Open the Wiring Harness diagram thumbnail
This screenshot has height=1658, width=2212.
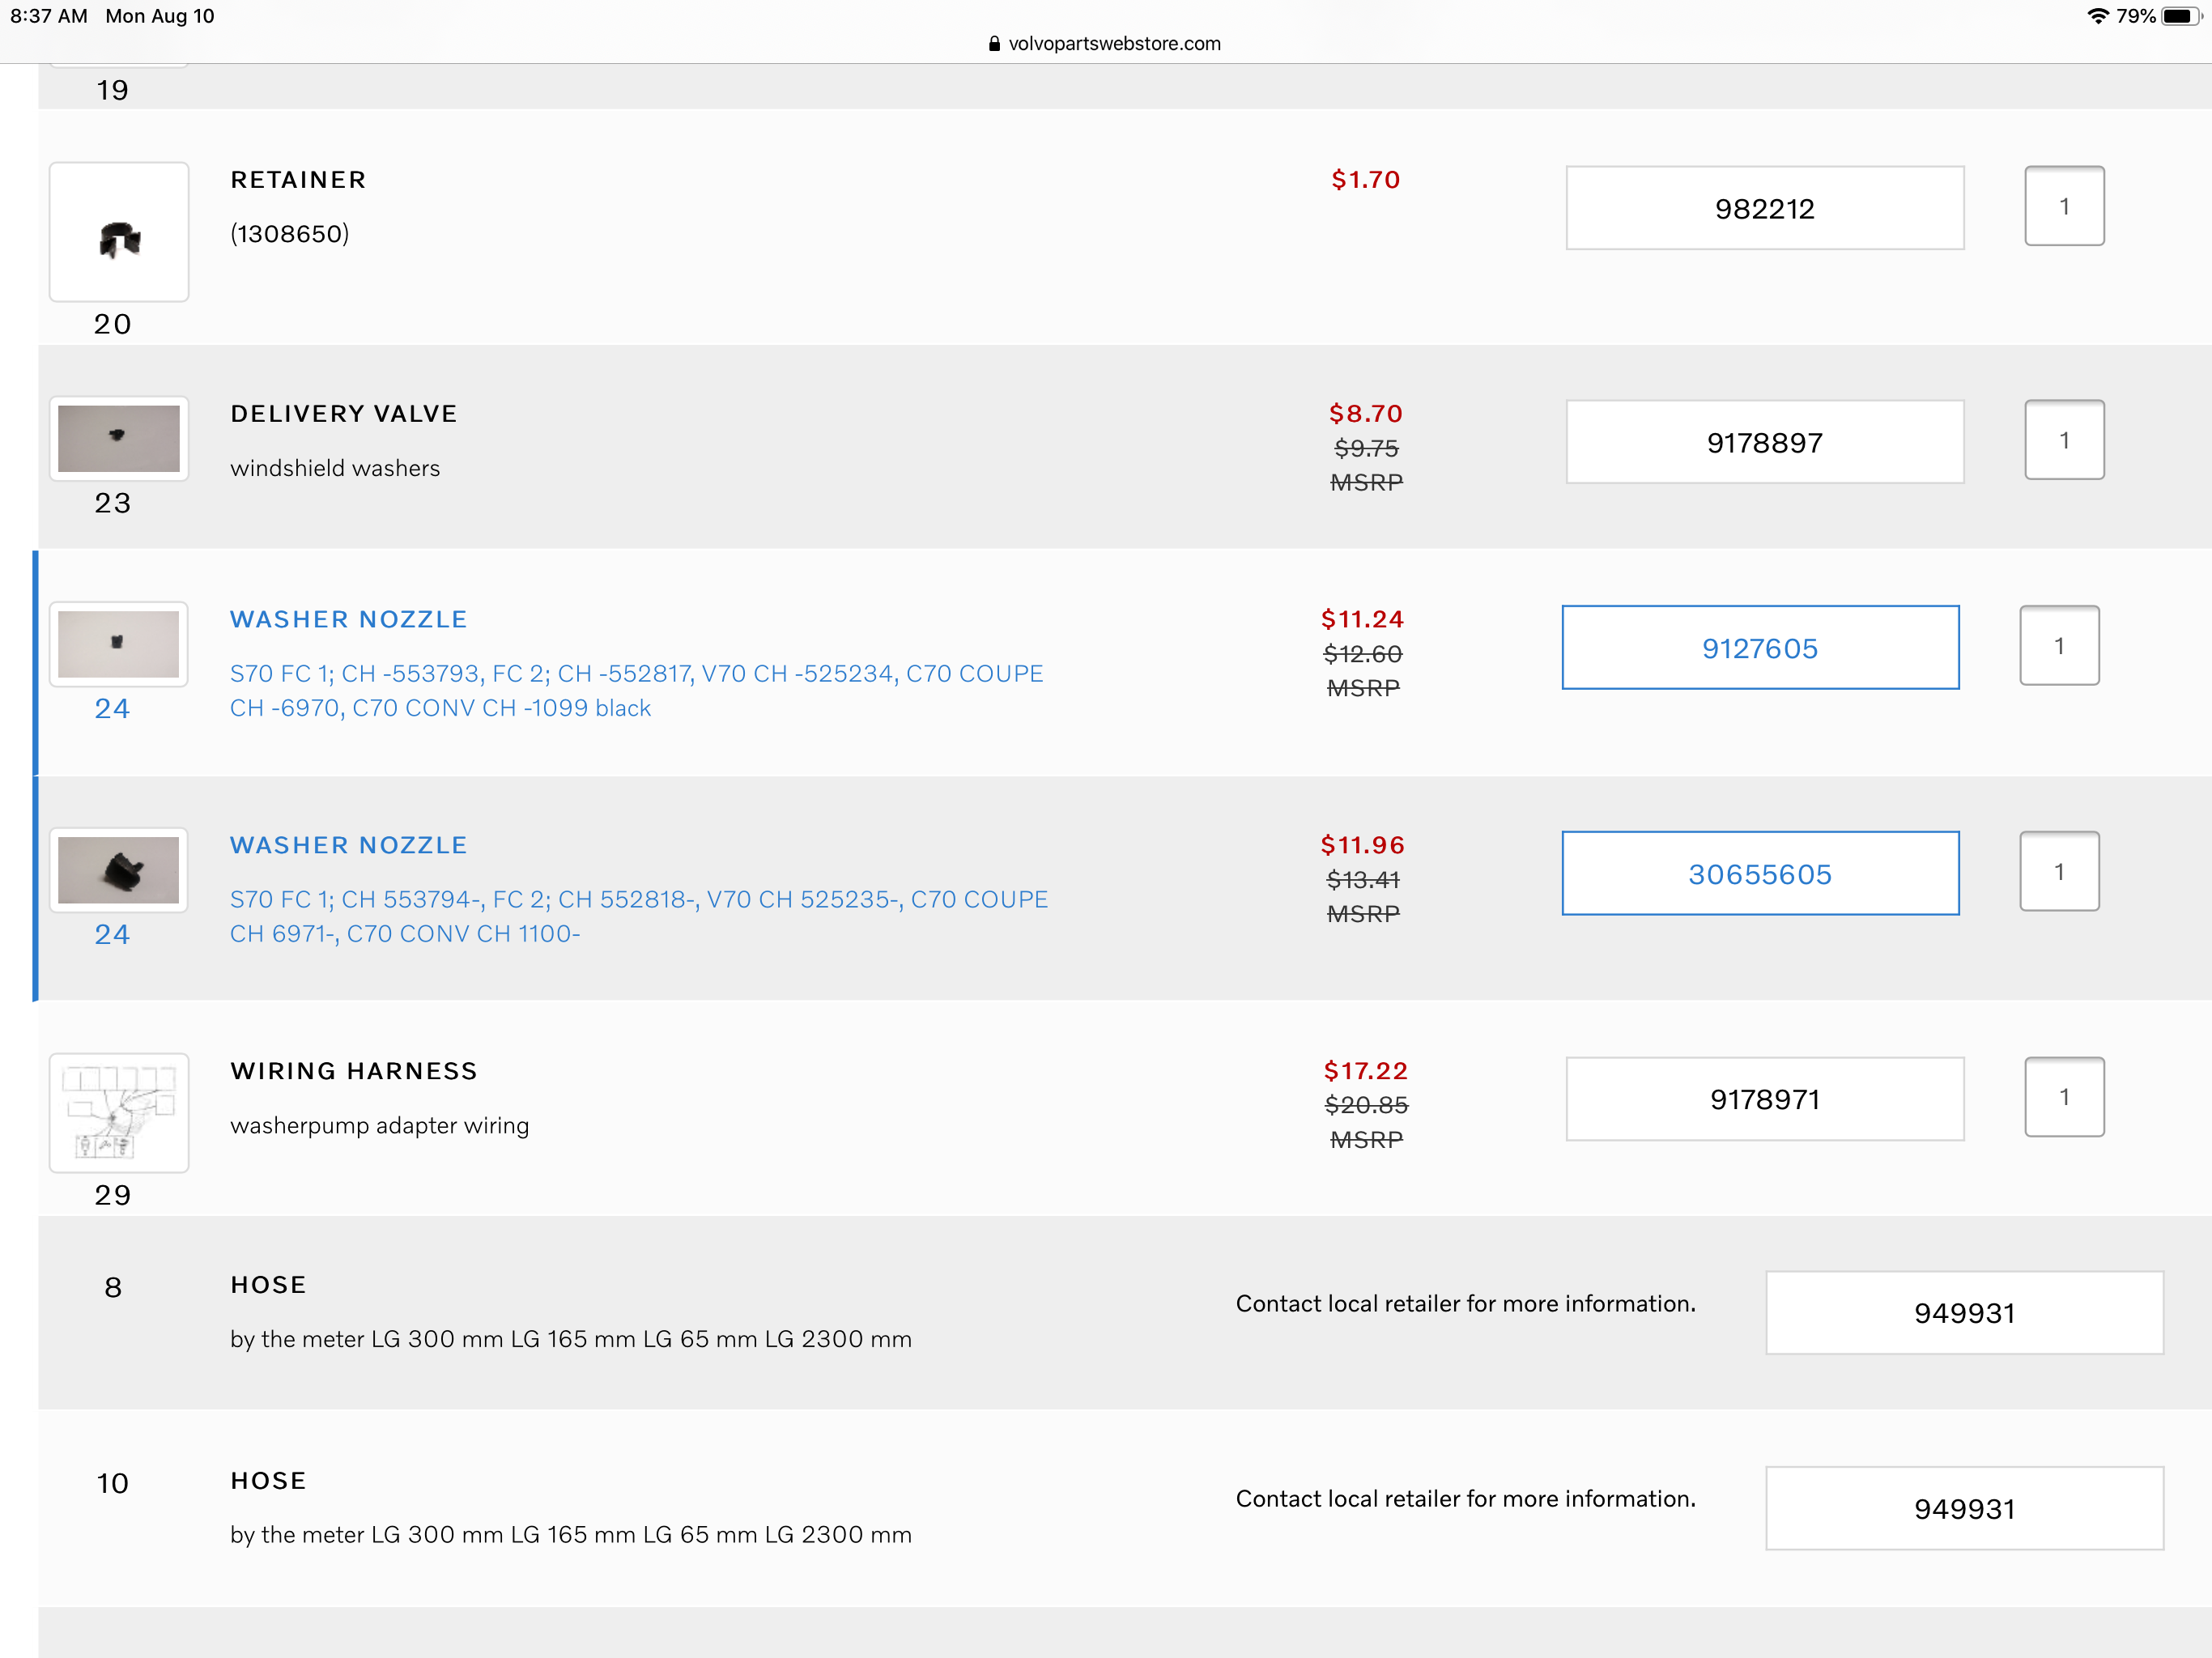pyautogui.click(x=119, y=1112)
